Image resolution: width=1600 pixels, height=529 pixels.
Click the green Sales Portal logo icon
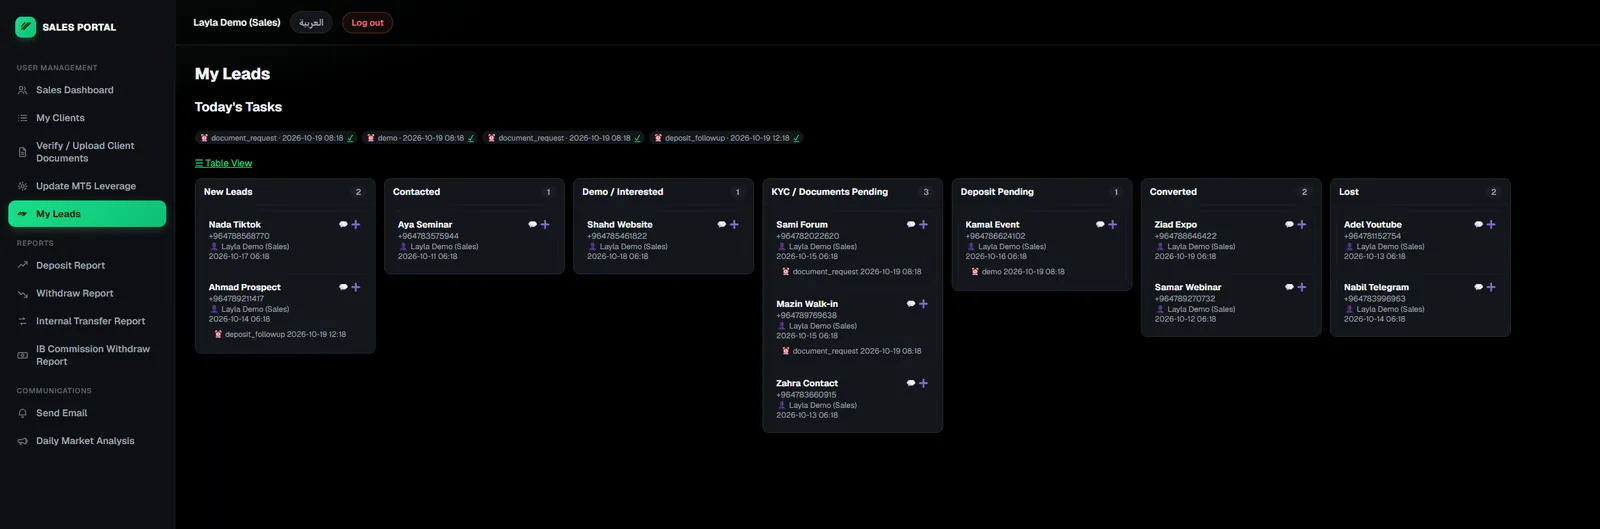coord(26,27)
